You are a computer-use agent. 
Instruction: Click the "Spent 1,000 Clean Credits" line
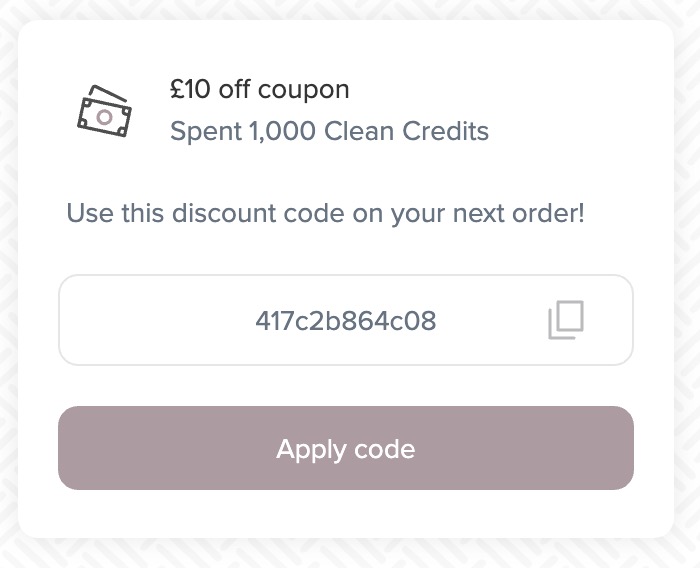(329, 131)
